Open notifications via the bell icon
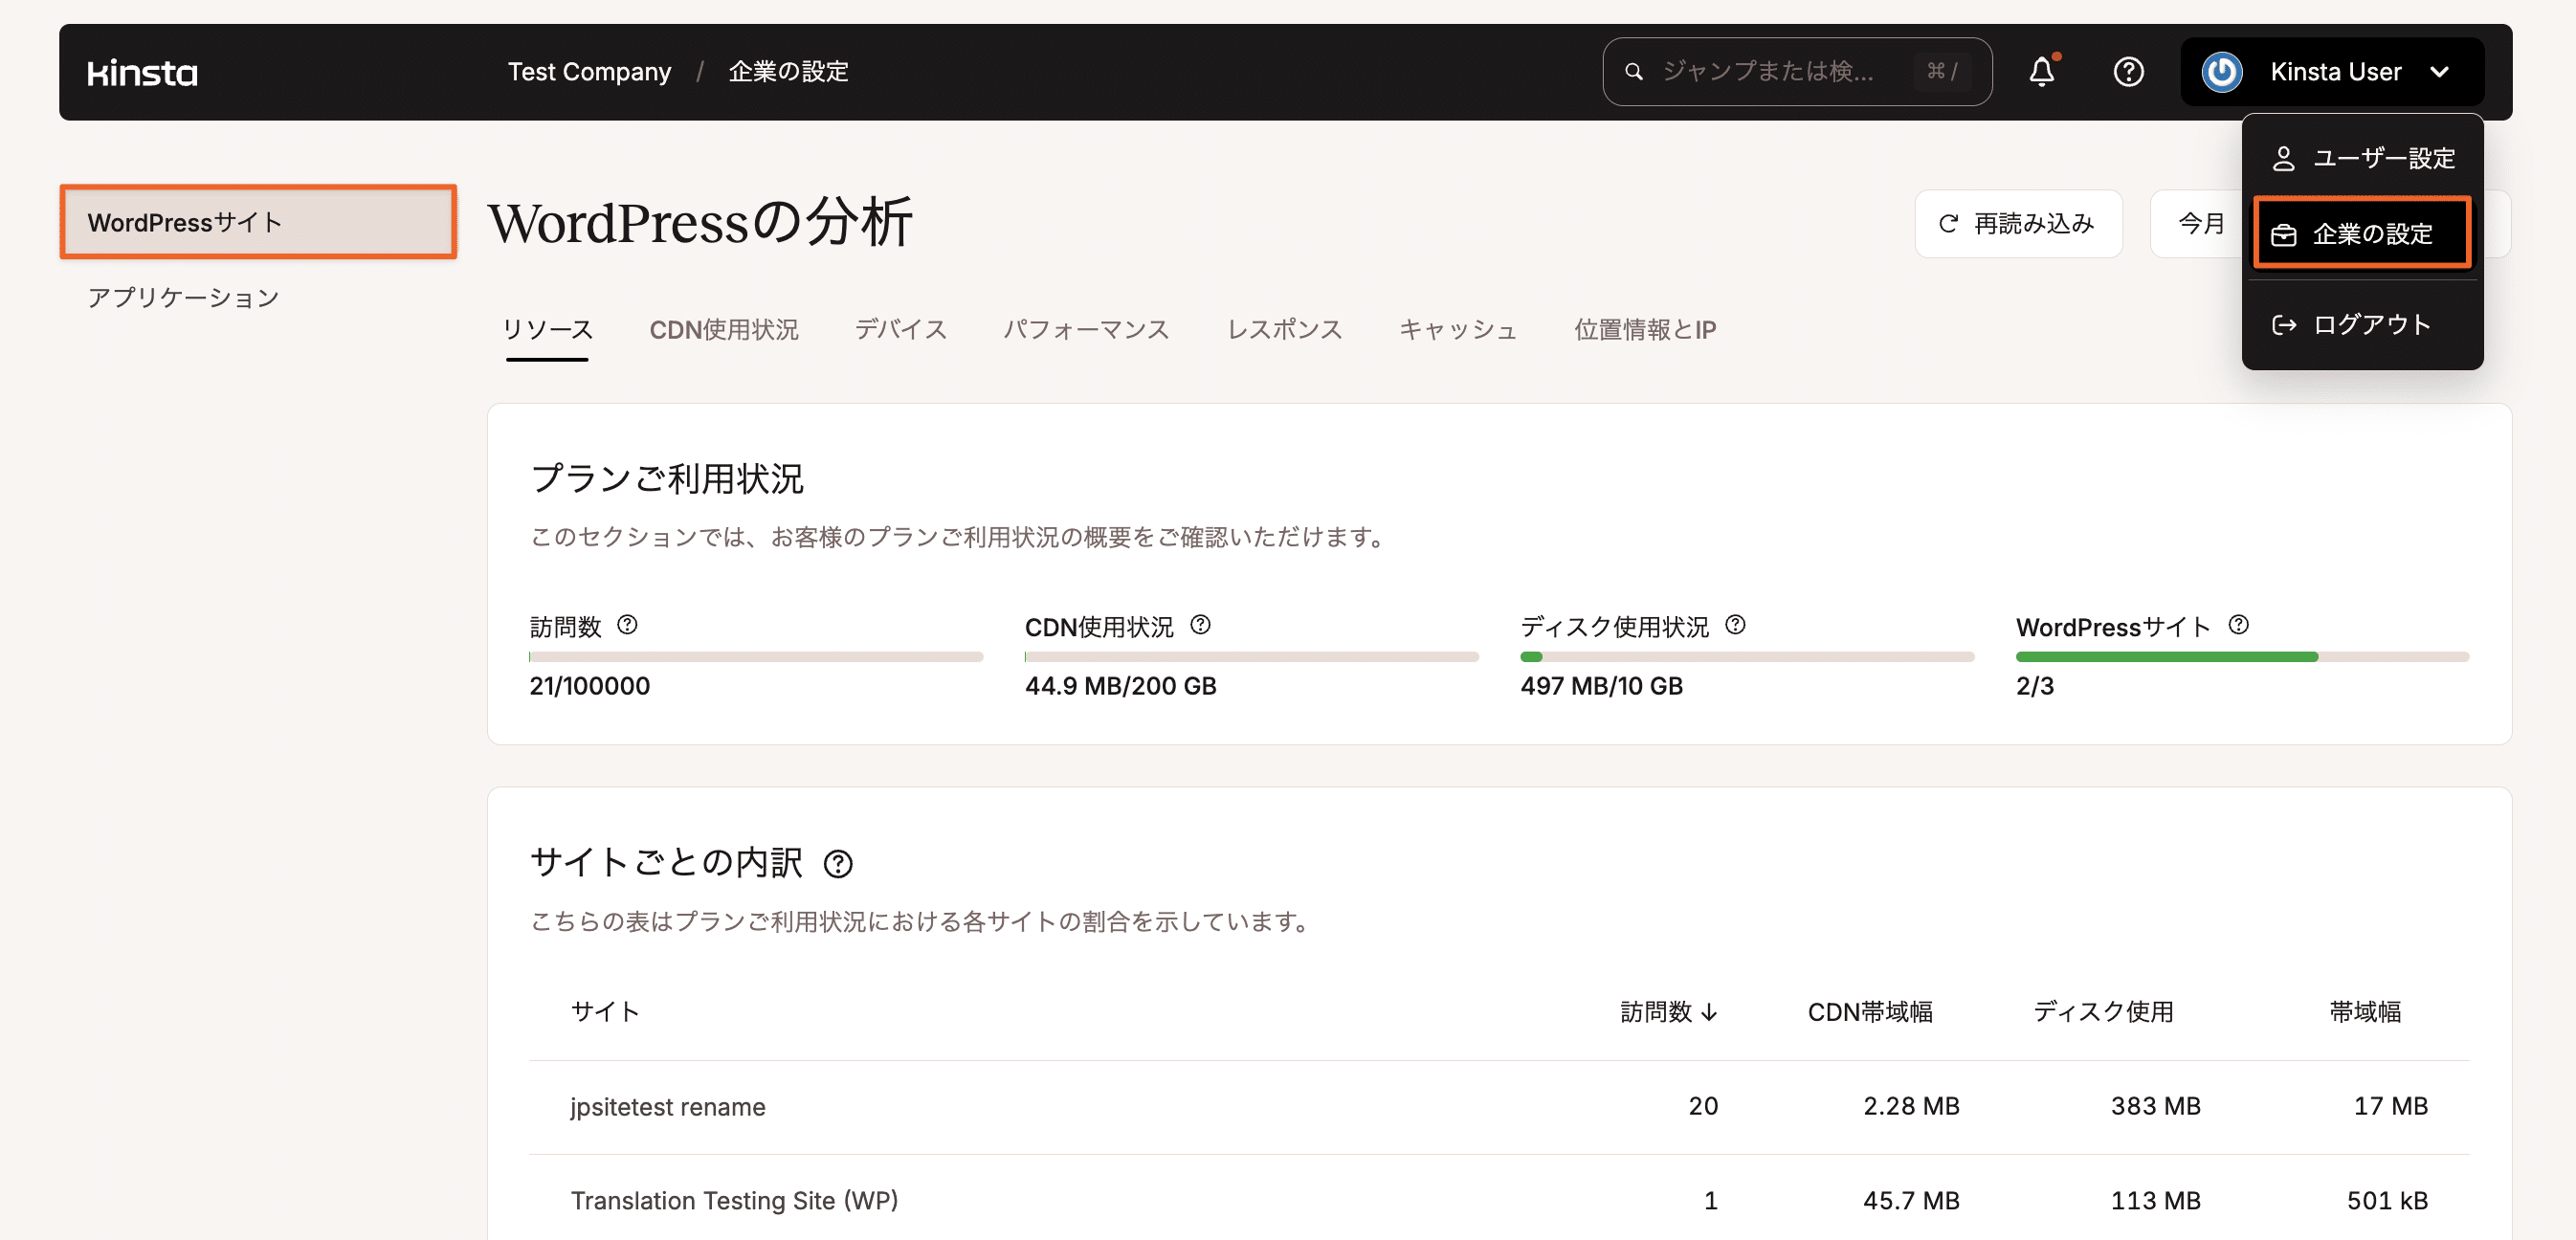 [2044, 71]
